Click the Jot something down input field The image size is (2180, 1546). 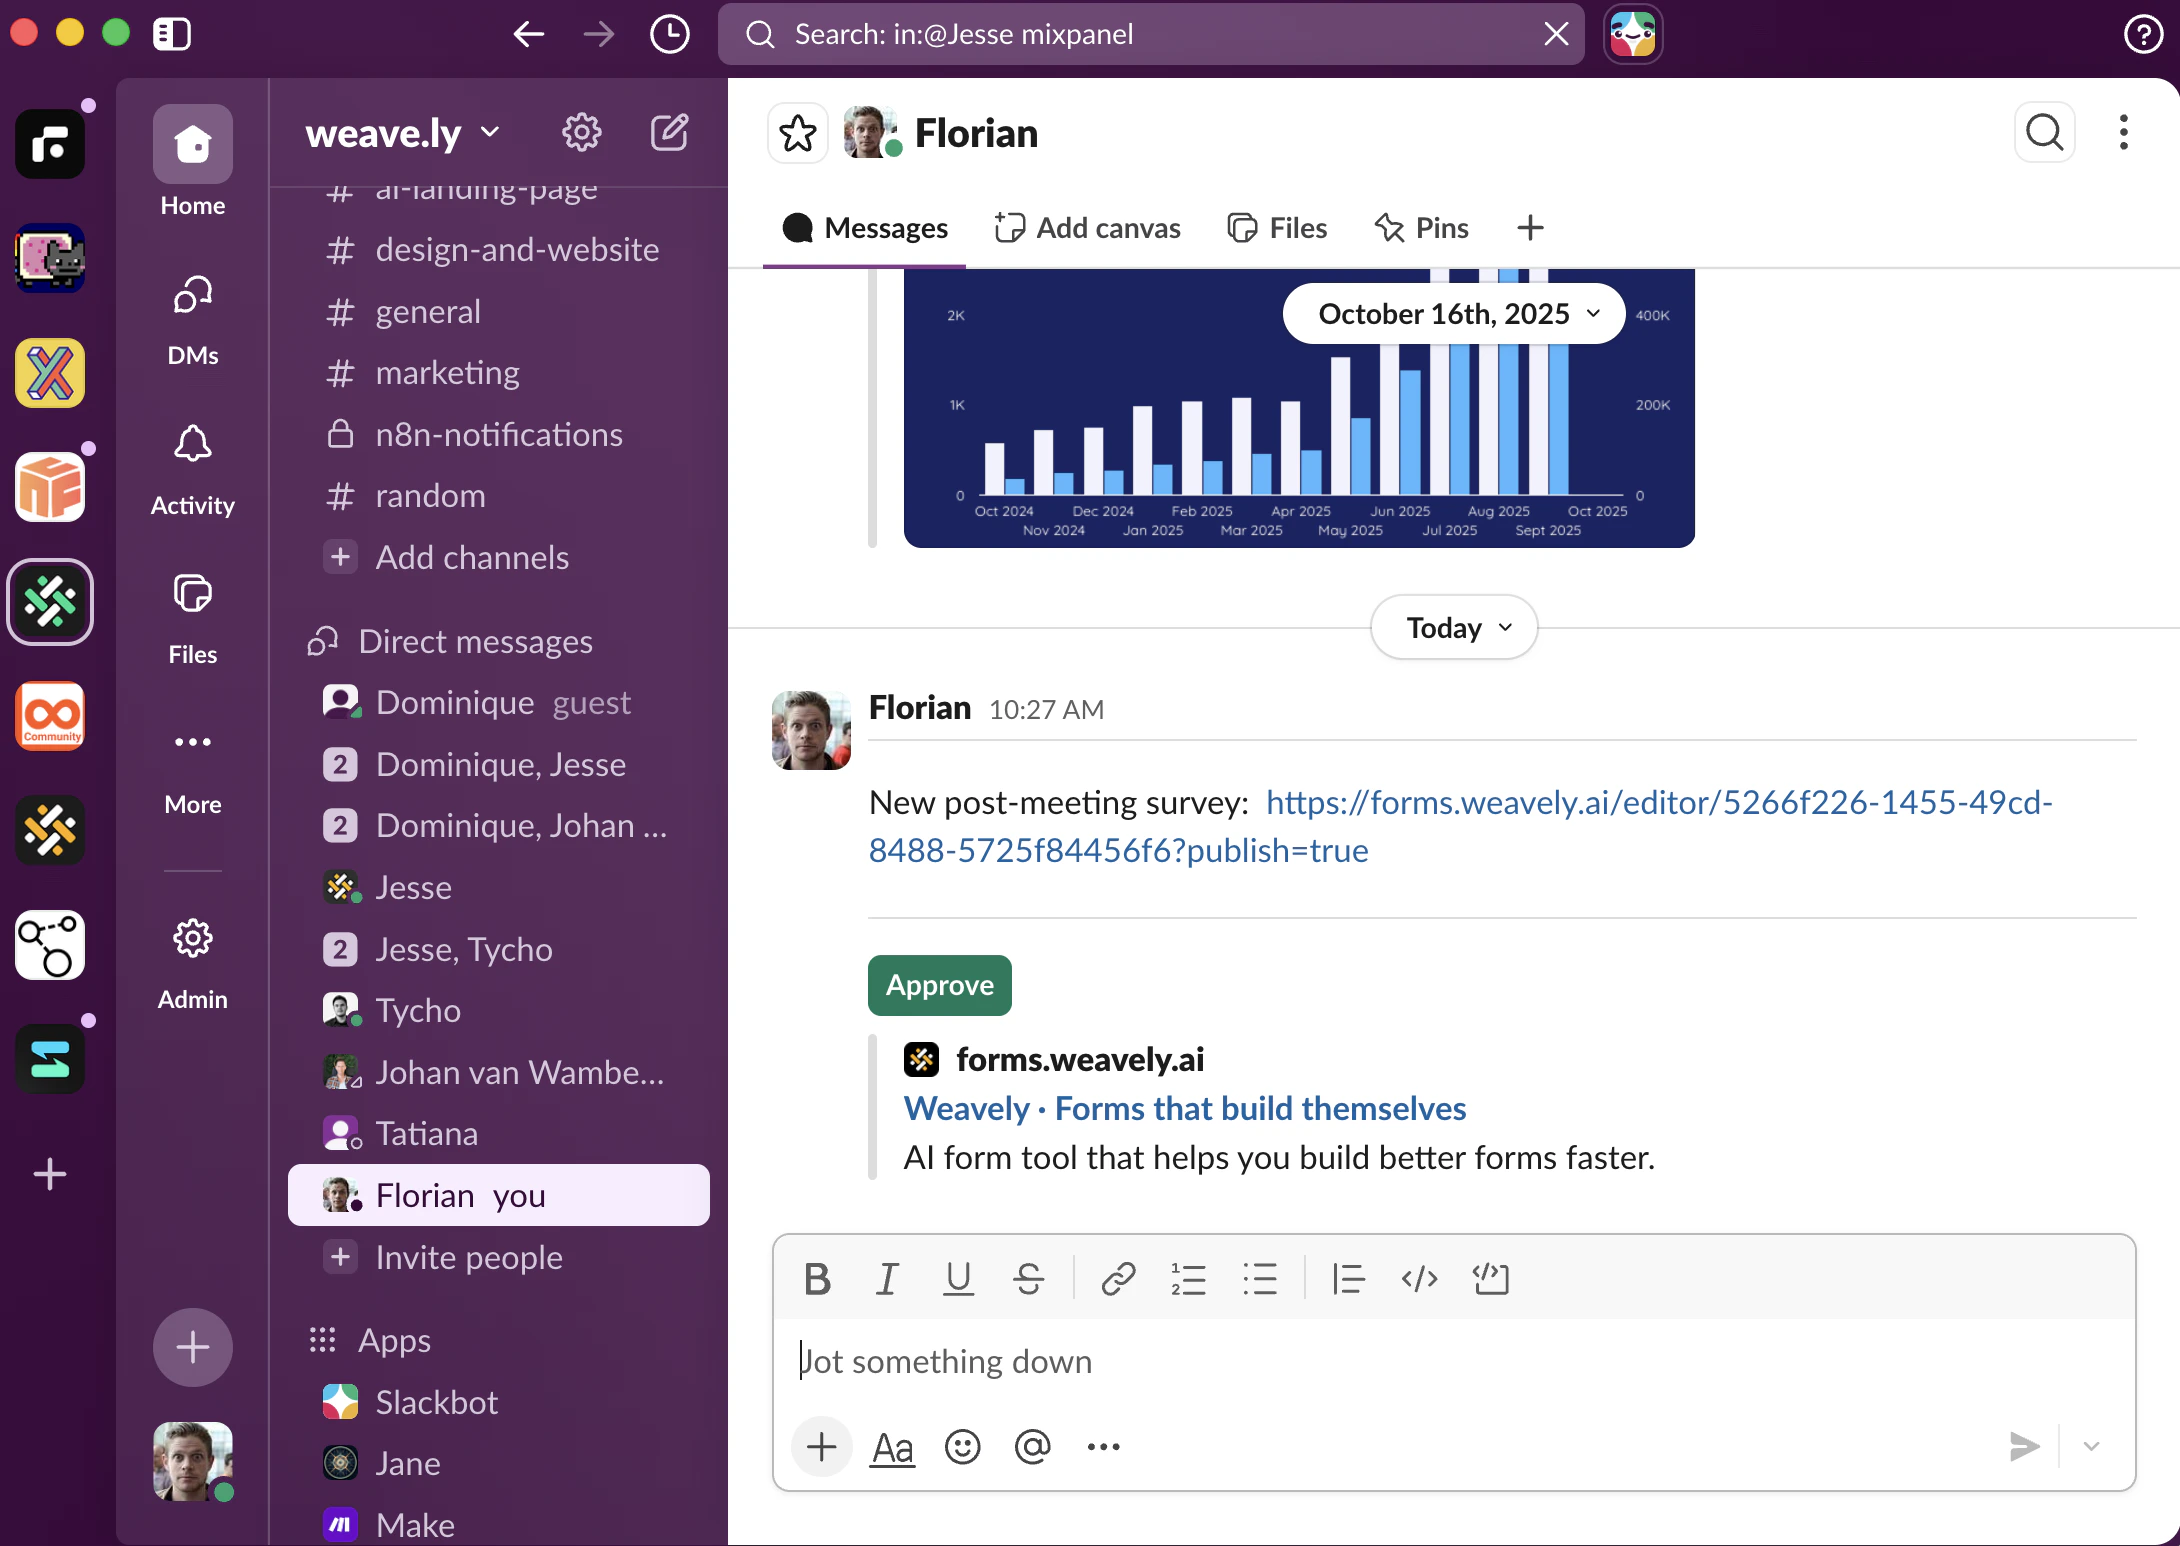coord(1100,1361)
